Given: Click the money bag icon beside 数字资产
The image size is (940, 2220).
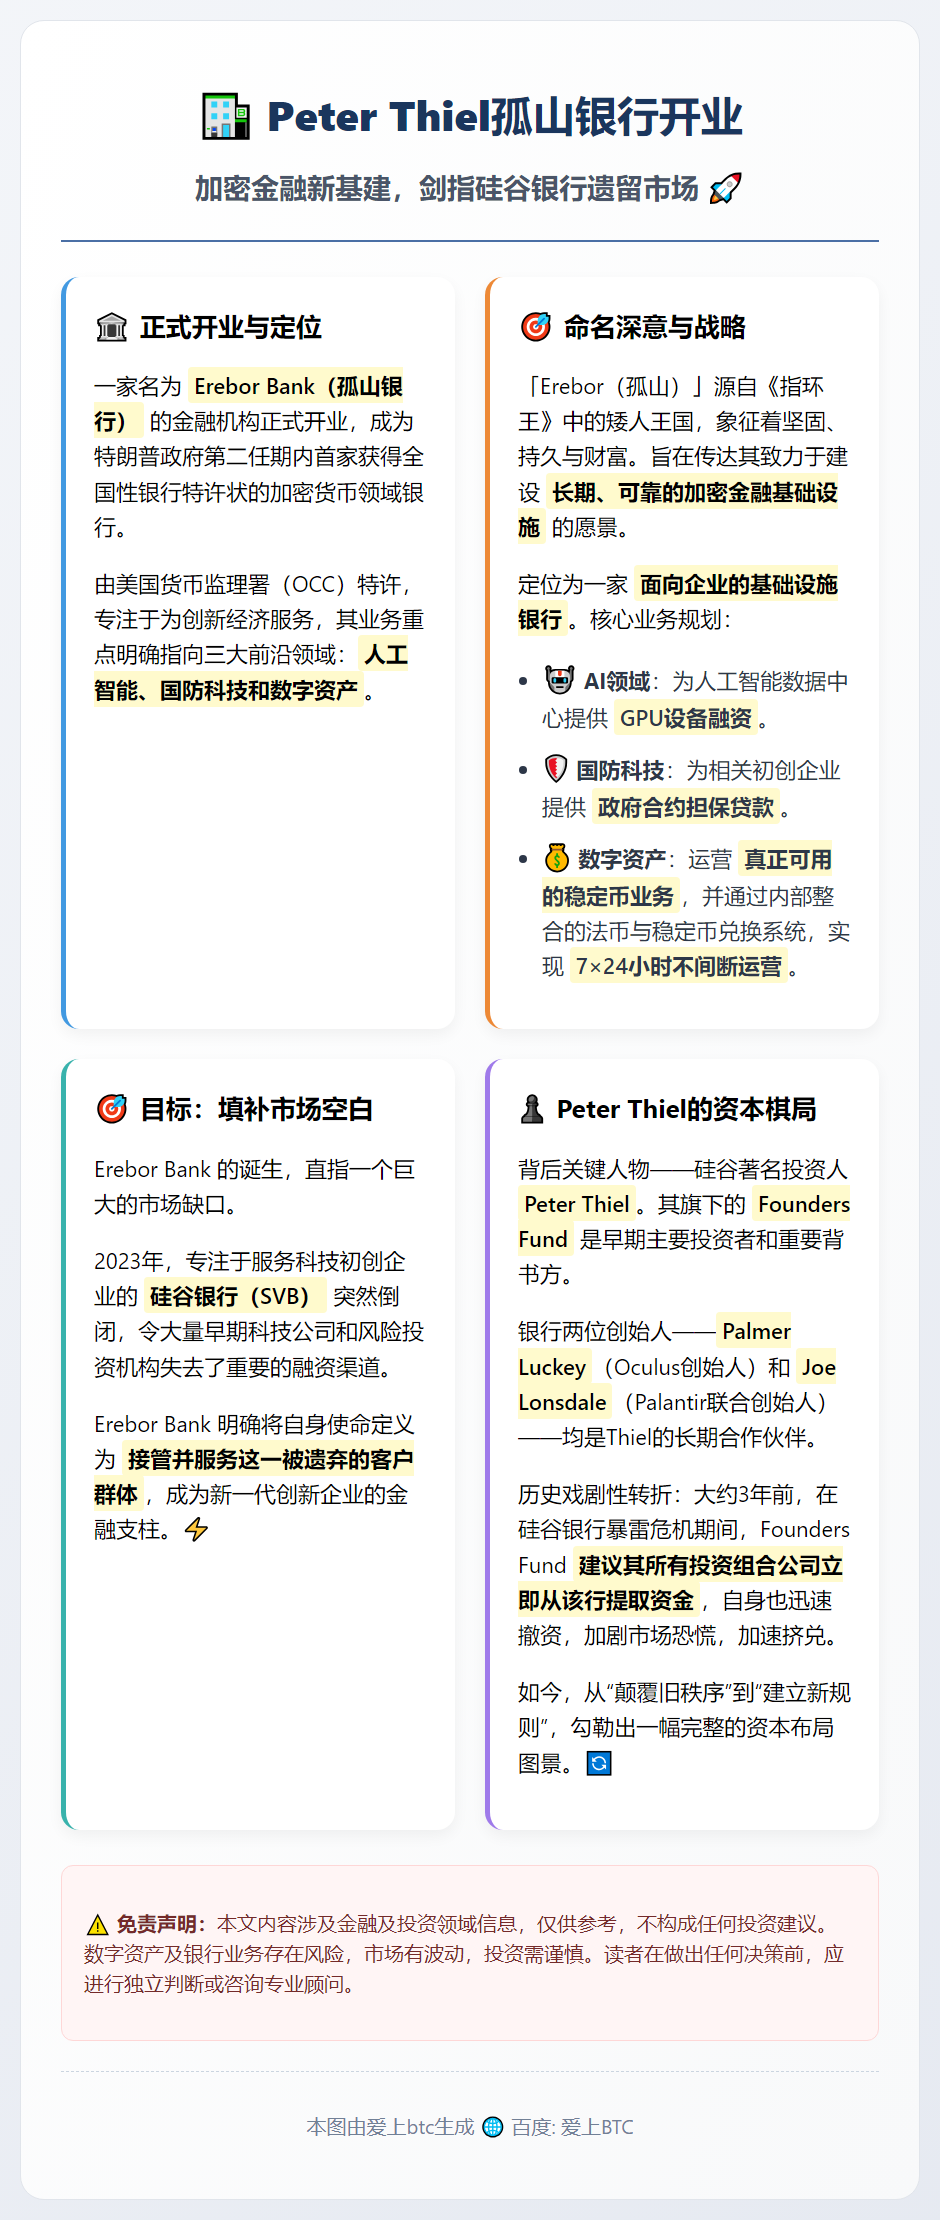Looking at the screenshot, I should [557, 858].
